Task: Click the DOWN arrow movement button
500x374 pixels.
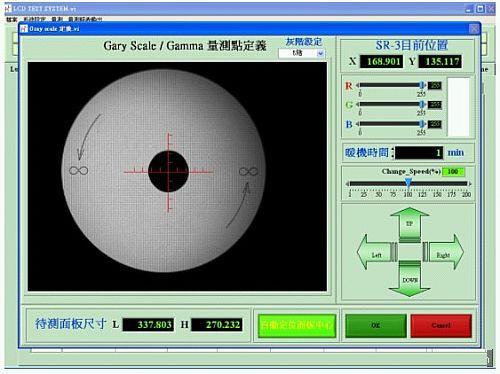Action: click(x=409, y=279)
